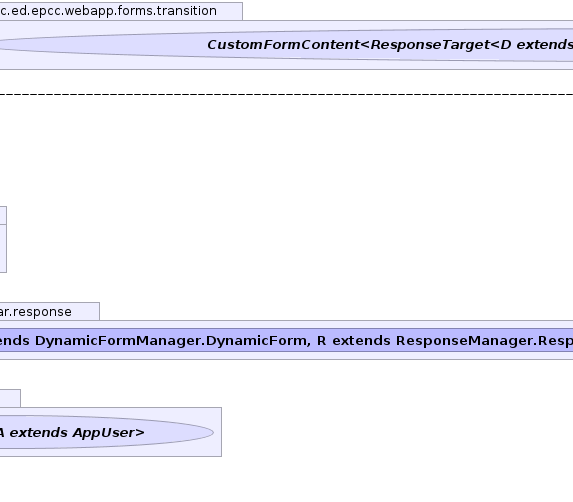Image resolution: width=573 pixels, height=502 pixels.
Task: Click the upper compartment of the small unlabeled box
Action: (x=3, y=216)
